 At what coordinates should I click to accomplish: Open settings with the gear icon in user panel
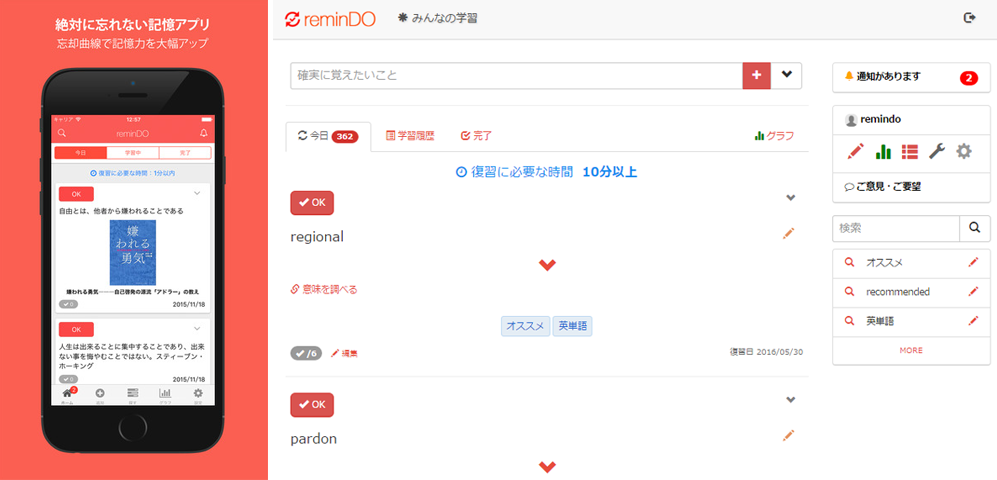964,151
